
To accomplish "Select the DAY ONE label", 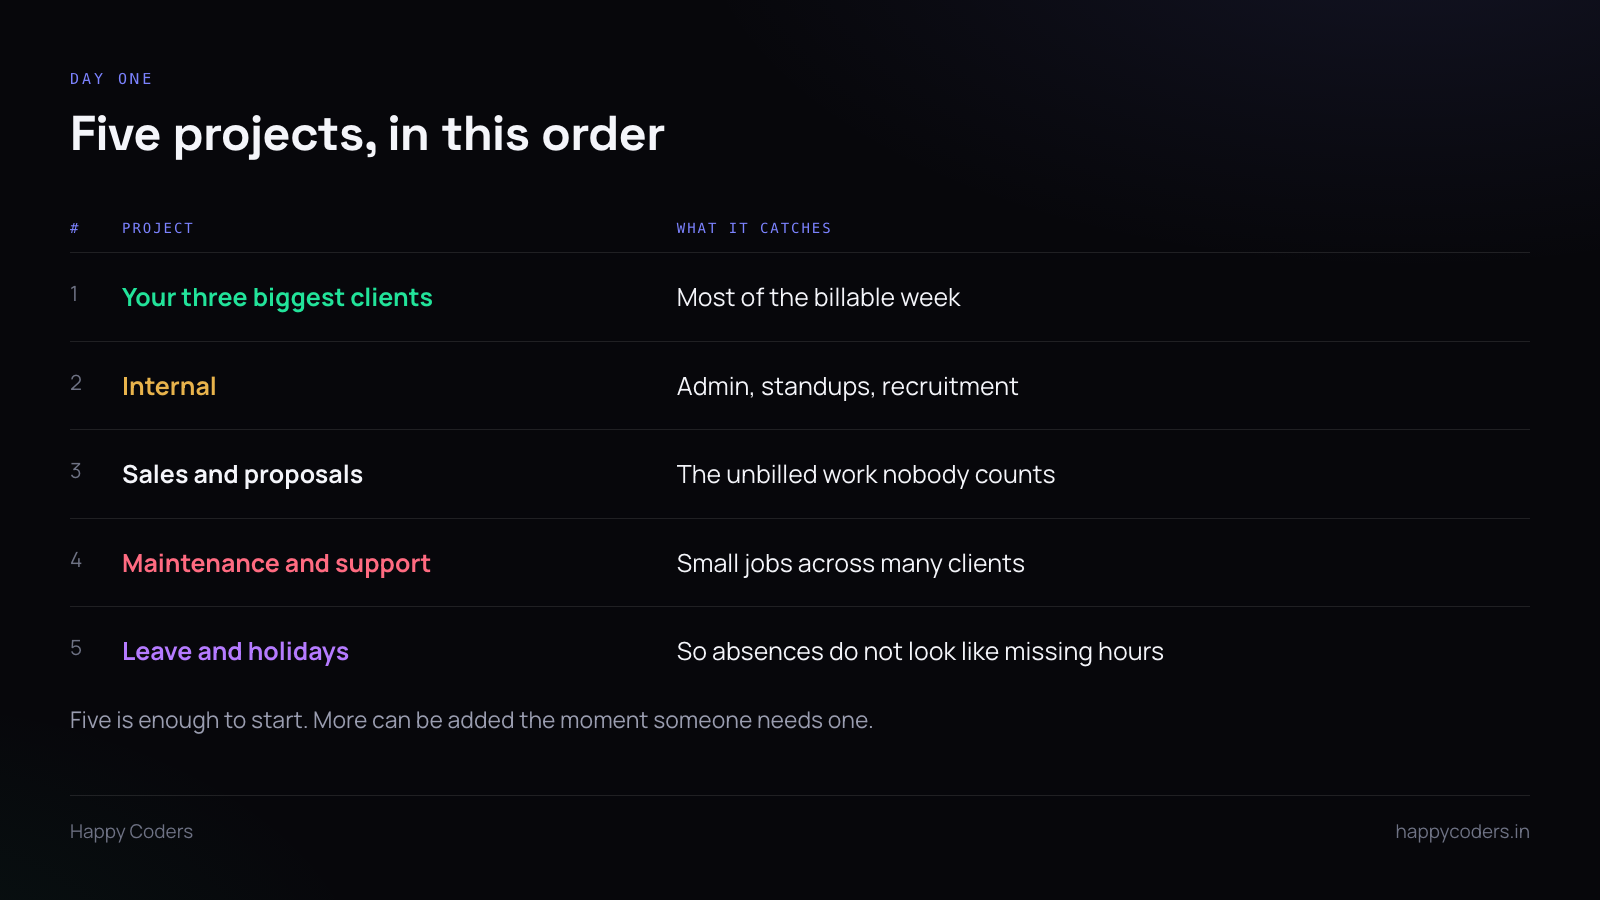I will point(111,79).
